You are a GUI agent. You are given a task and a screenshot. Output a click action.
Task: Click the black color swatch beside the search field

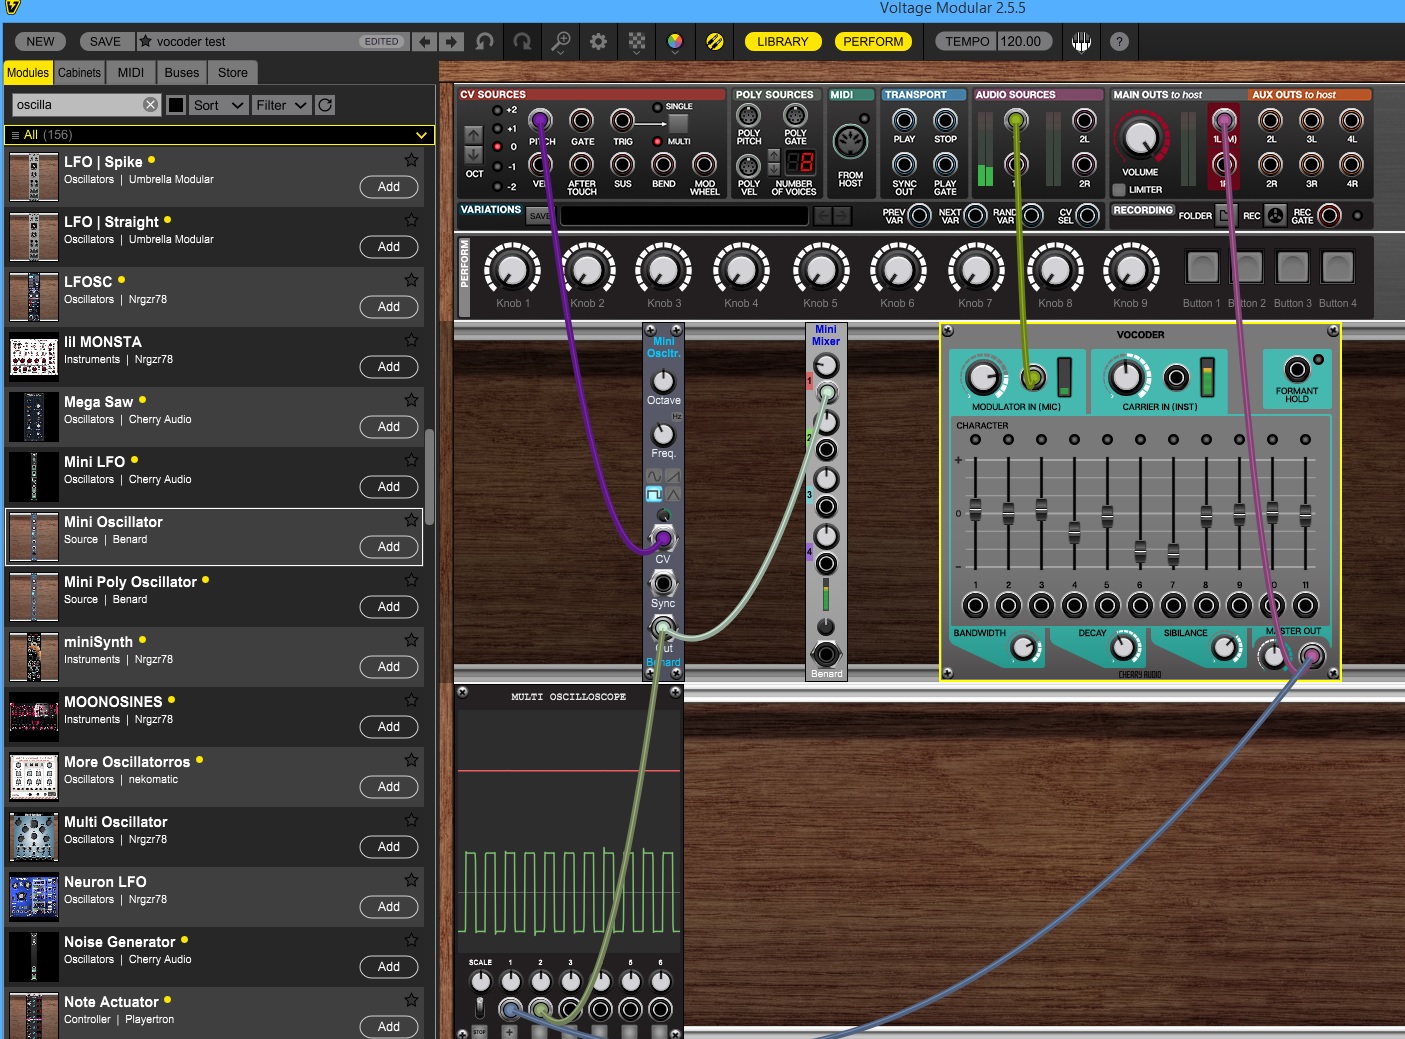(176, 105)
